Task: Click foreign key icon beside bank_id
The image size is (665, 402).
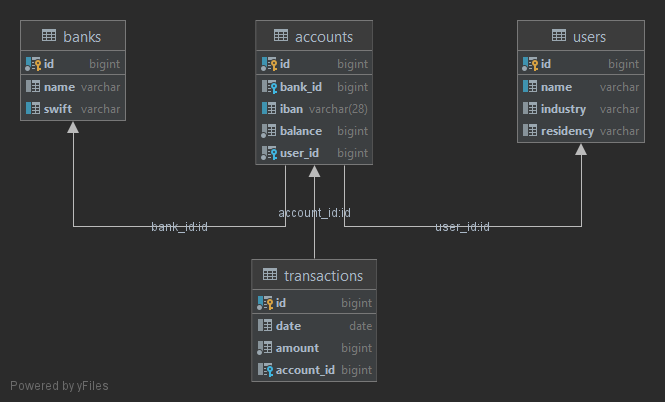Action: pyautogui.click(x=269, y=87)
